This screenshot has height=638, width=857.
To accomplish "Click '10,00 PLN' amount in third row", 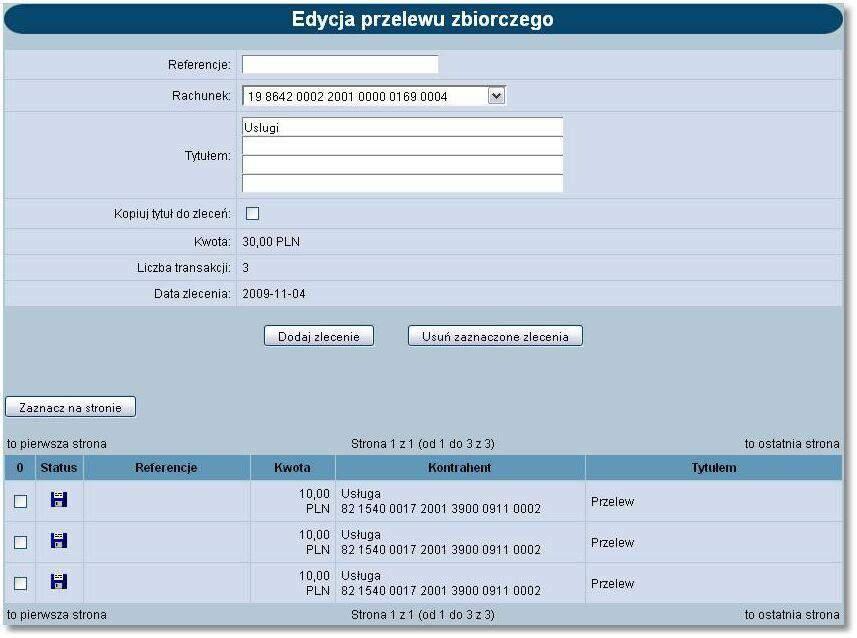I will click(314, 583).
